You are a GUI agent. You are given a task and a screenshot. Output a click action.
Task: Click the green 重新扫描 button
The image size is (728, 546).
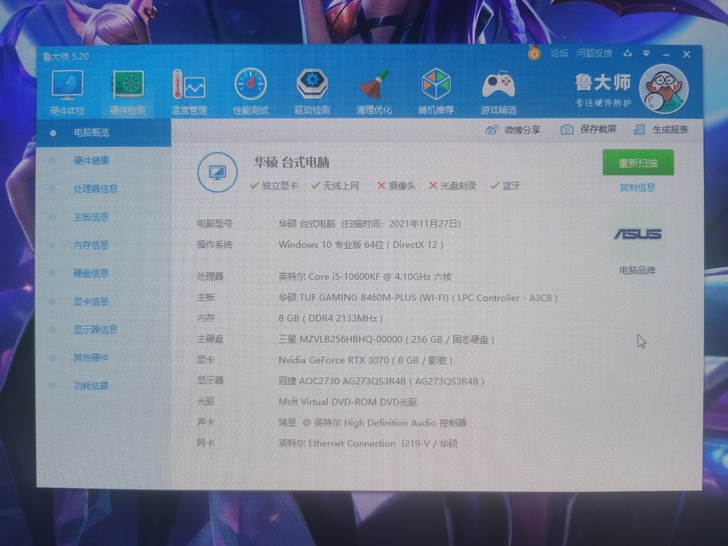pos(638,163)
